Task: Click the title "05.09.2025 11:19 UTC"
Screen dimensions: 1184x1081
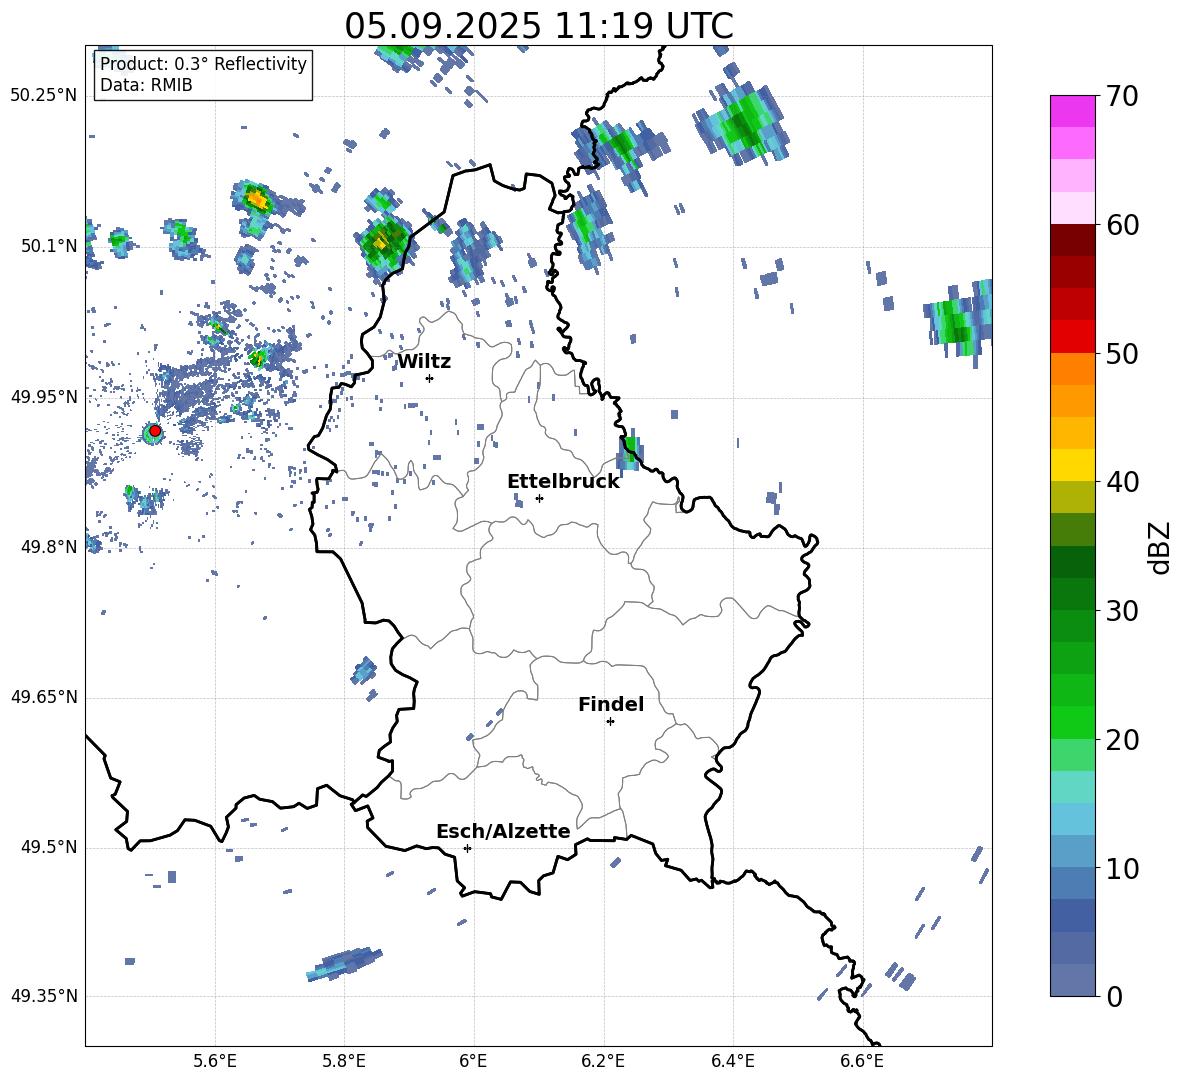Action: (x=538, y=26)
